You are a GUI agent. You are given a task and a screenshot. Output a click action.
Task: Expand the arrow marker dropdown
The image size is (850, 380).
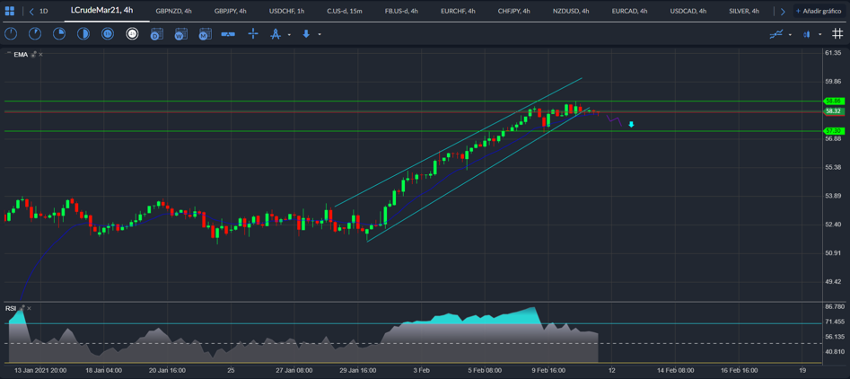tap(319, 35)
